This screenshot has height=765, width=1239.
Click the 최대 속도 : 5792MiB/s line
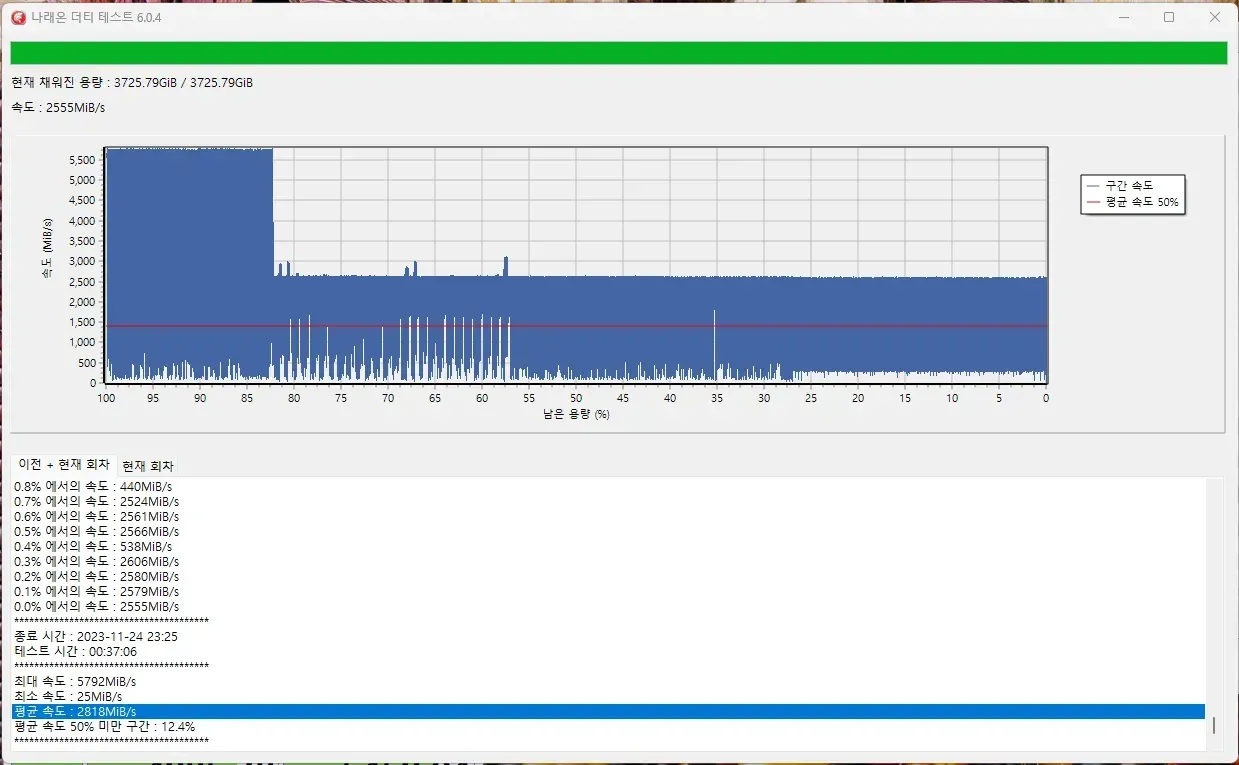[75, 681]
